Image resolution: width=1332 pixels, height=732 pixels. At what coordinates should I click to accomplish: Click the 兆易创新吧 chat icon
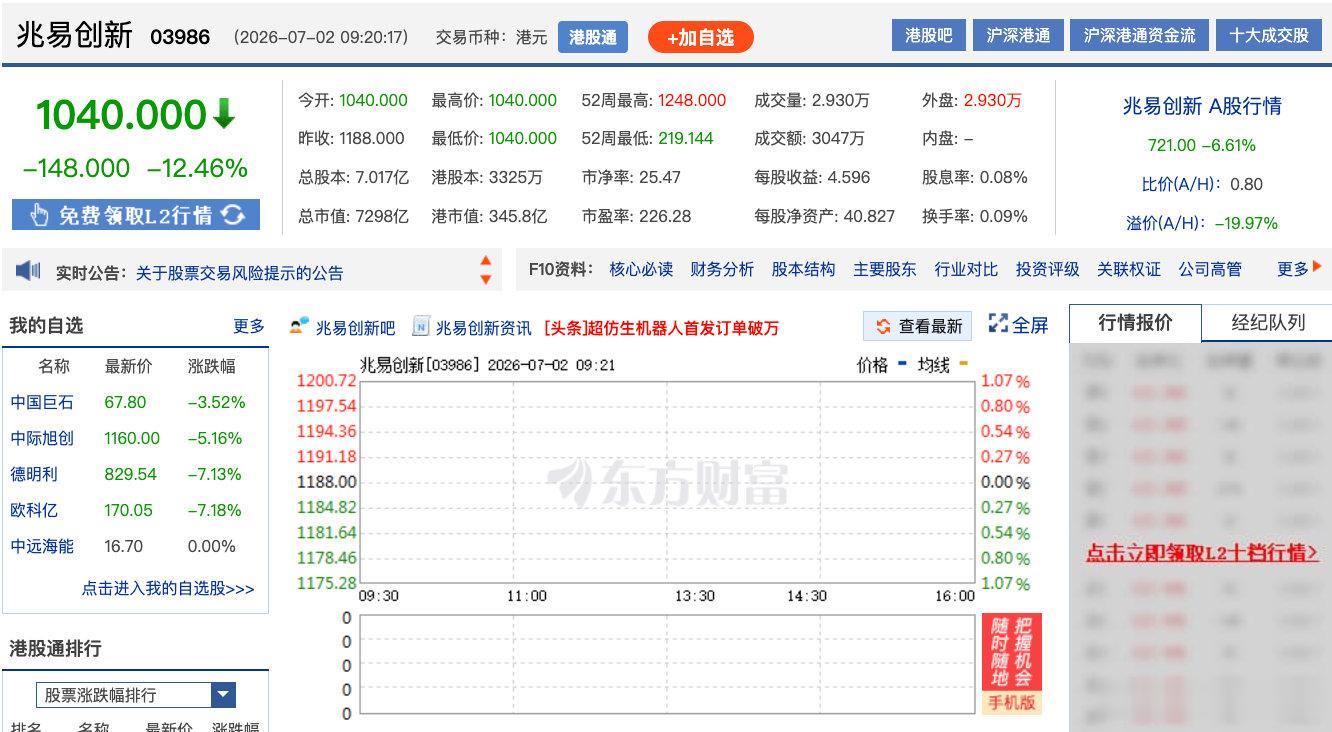[299, 326]
